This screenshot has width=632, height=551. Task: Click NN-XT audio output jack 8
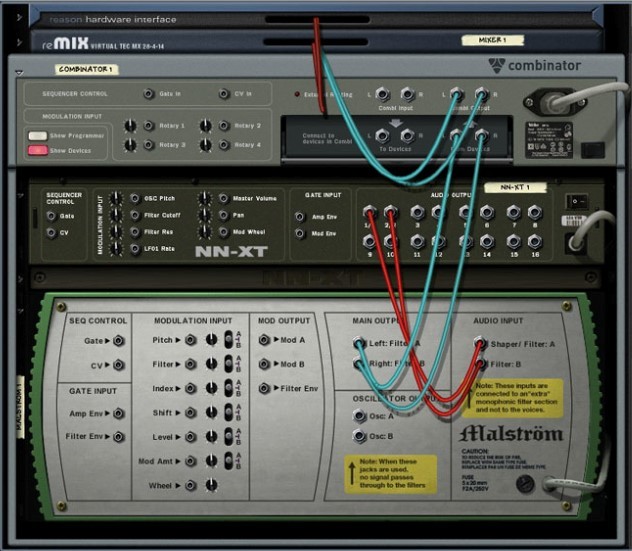coord(535,212)
